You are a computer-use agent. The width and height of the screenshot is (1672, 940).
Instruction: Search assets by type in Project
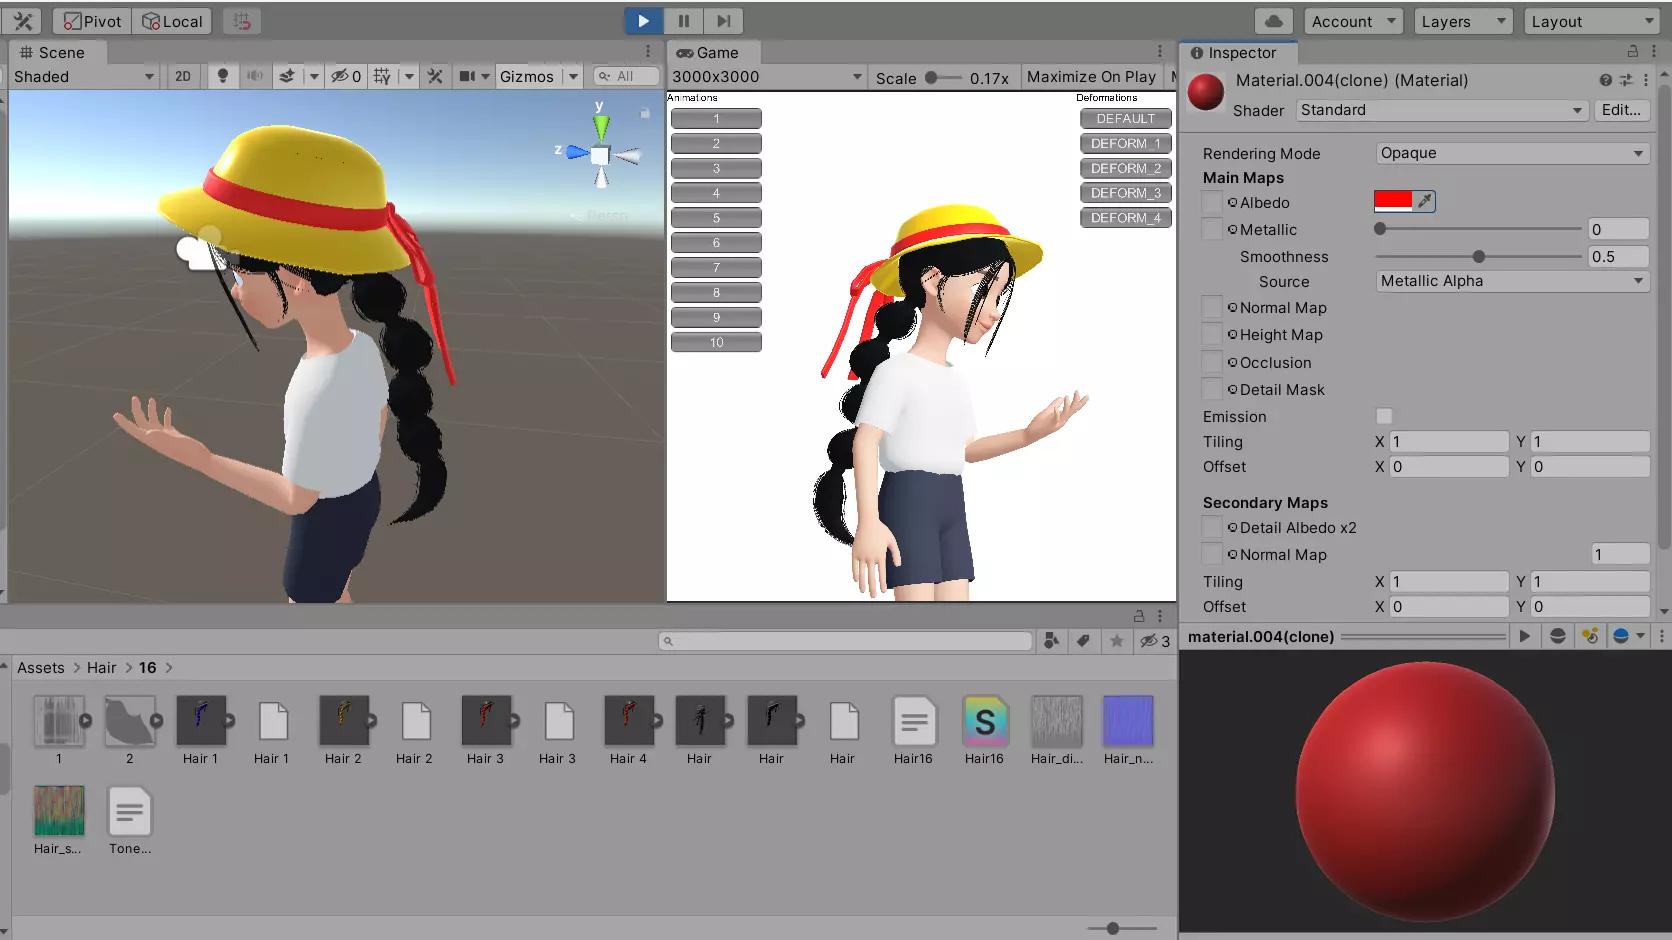point(1051,641)
